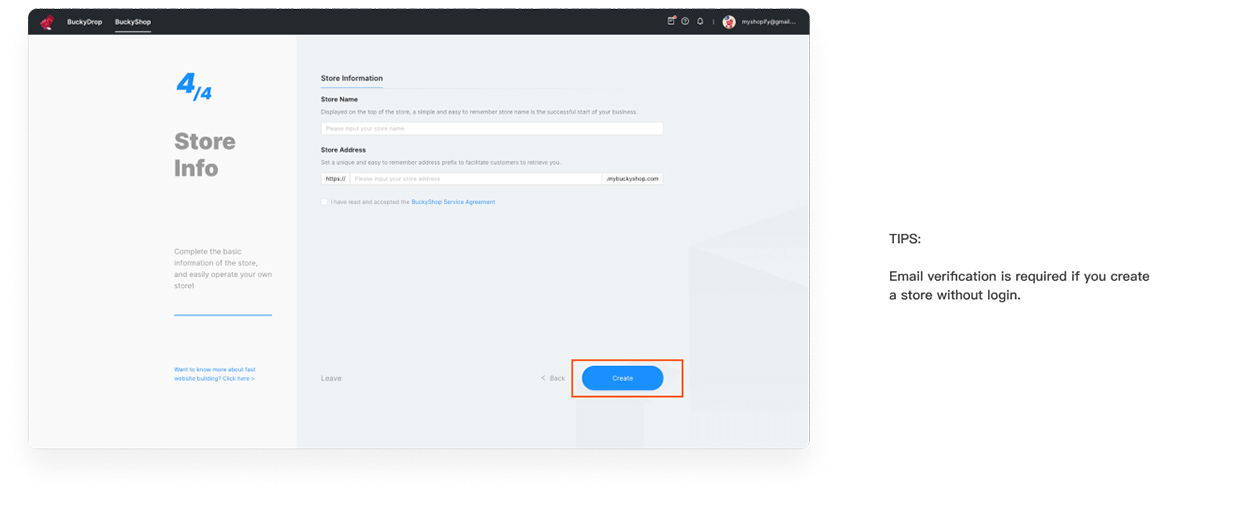Switch to the BuckyShop tab

(133, 22)
